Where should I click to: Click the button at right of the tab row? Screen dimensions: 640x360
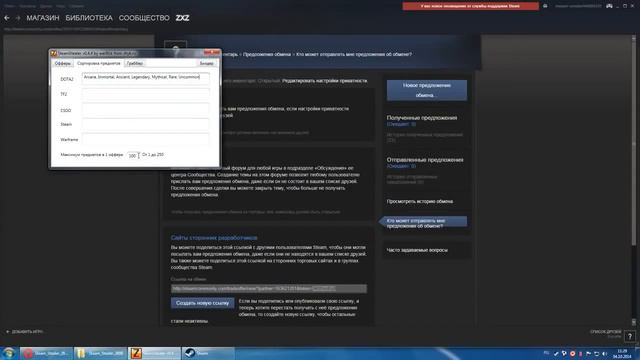(x=207, y=64)
